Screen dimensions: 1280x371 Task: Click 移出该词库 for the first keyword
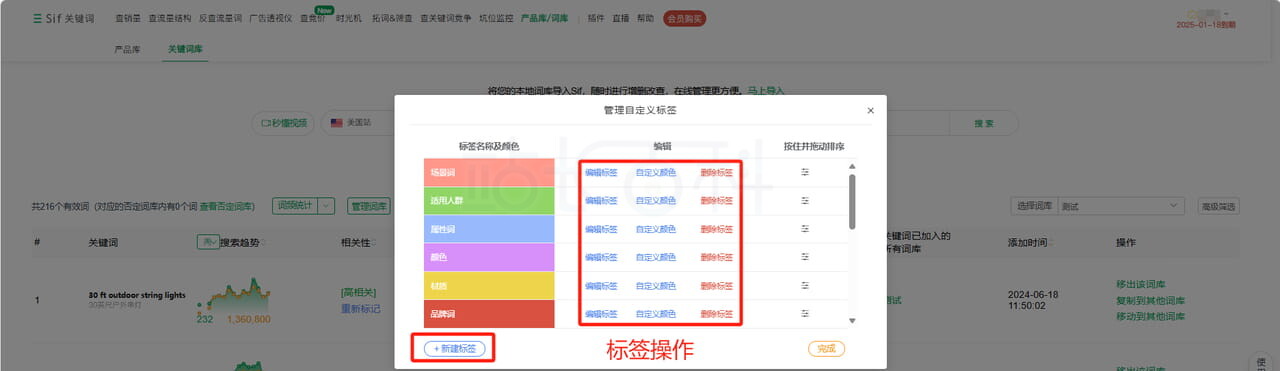point(1141,284)
